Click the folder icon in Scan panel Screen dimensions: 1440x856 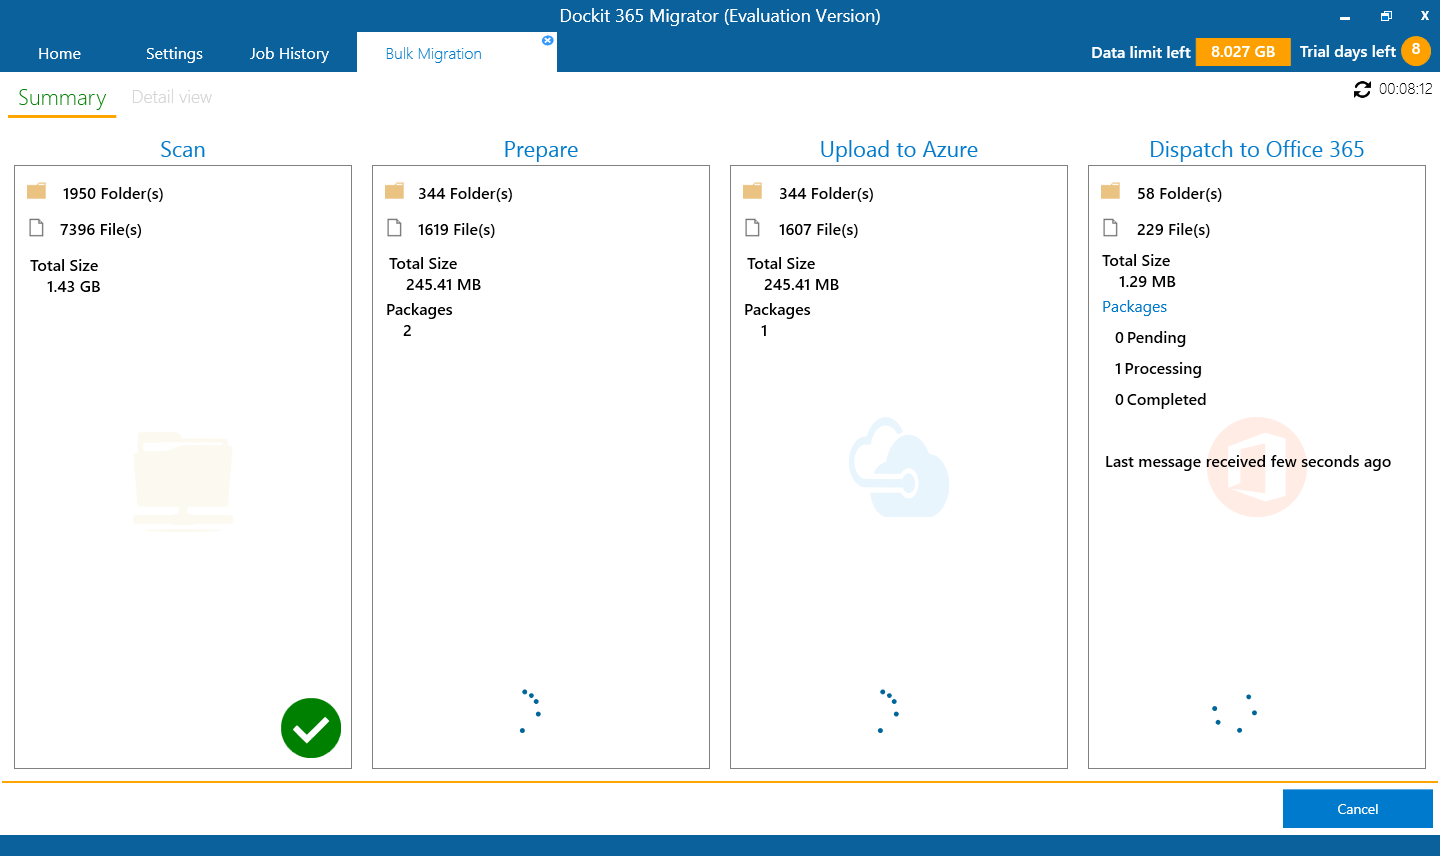[37, 191]
